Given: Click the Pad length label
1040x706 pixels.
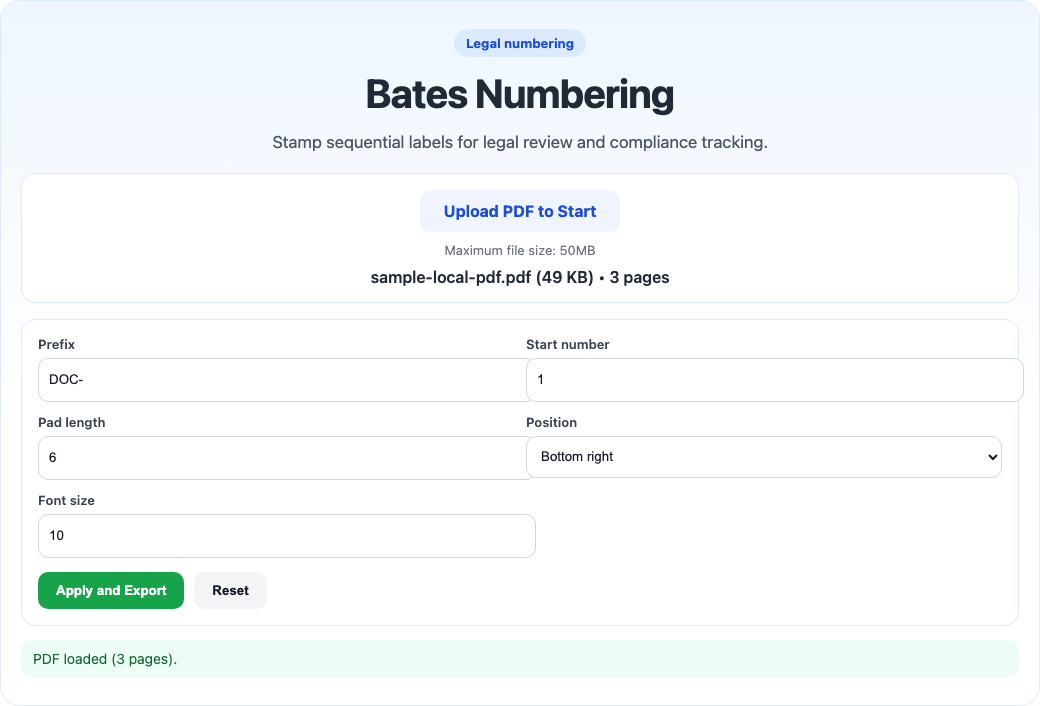Looking at the screenshot, I should point(71,422).
